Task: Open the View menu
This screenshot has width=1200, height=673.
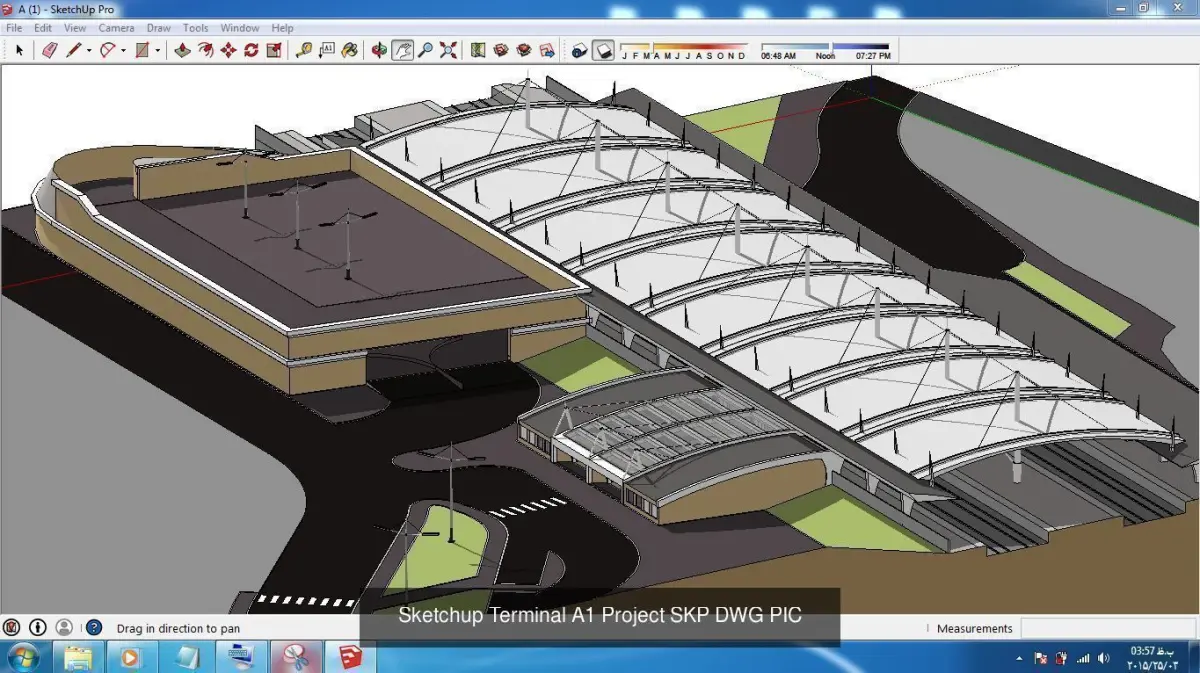Action: (75, 28)
